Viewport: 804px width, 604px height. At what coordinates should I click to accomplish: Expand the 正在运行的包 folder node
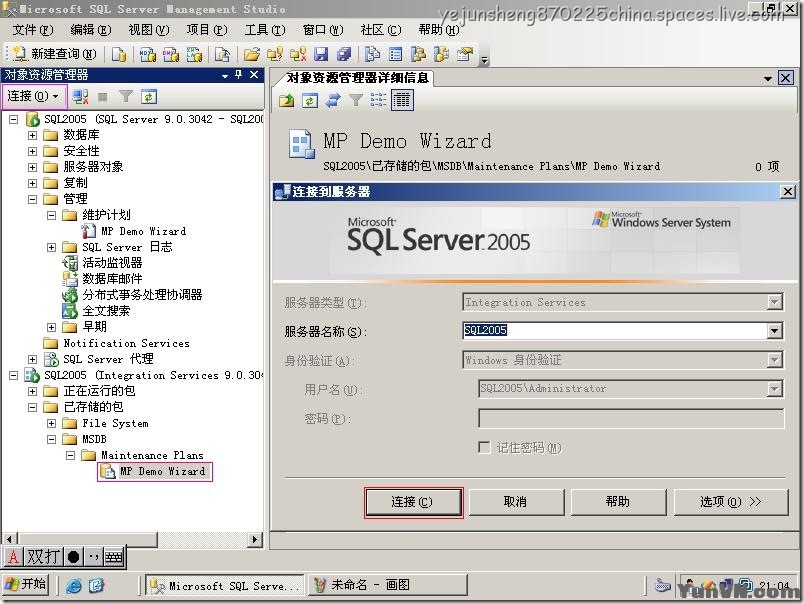point(32,391)
